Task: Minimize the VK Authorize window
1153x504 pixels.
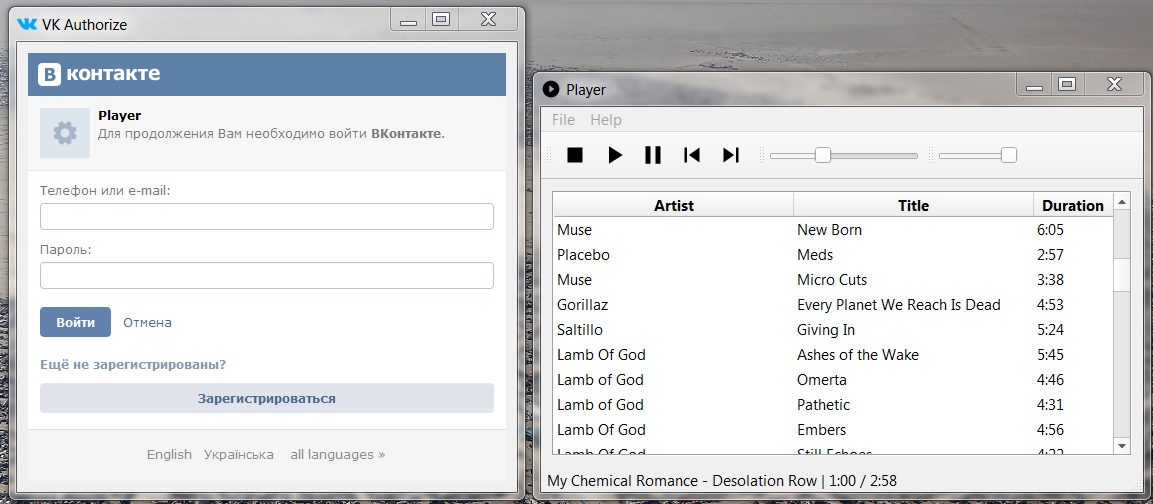Action: (408, 20)
